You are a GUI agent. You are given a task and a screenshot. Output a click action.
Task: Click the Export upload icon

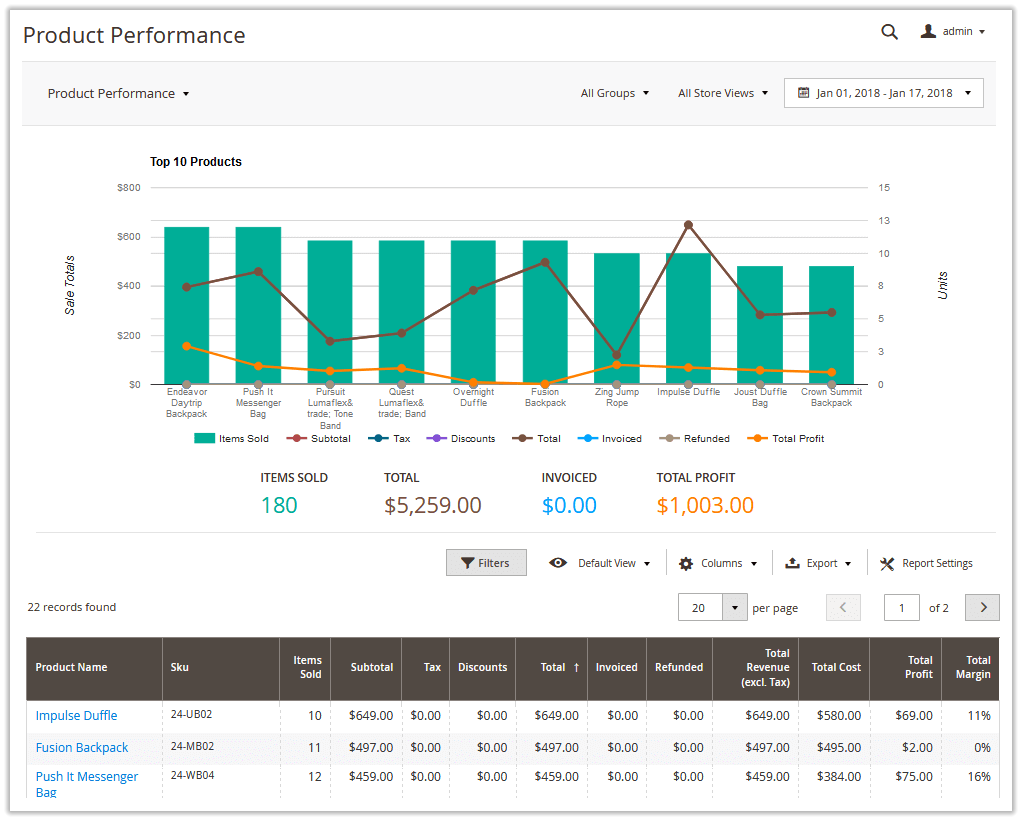click(792, 563)
